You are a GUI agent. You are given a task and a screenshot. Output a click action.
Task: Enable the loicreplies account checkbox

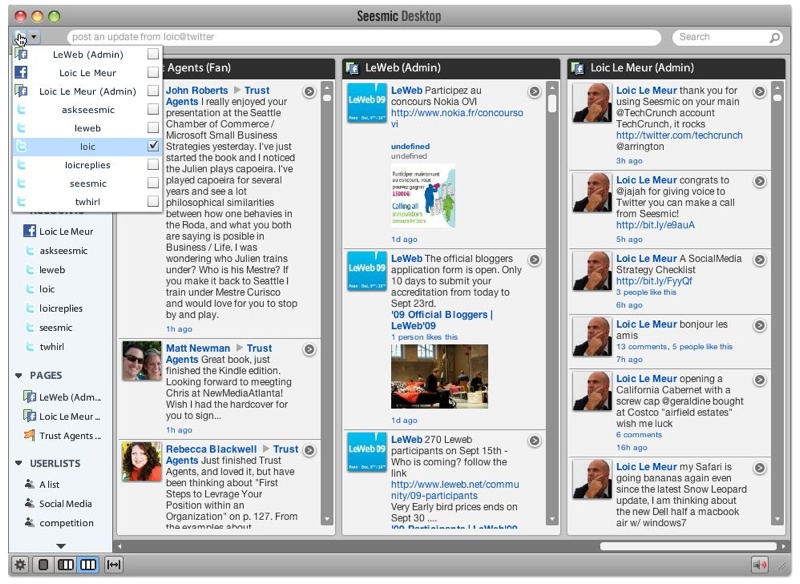(153, 164)
